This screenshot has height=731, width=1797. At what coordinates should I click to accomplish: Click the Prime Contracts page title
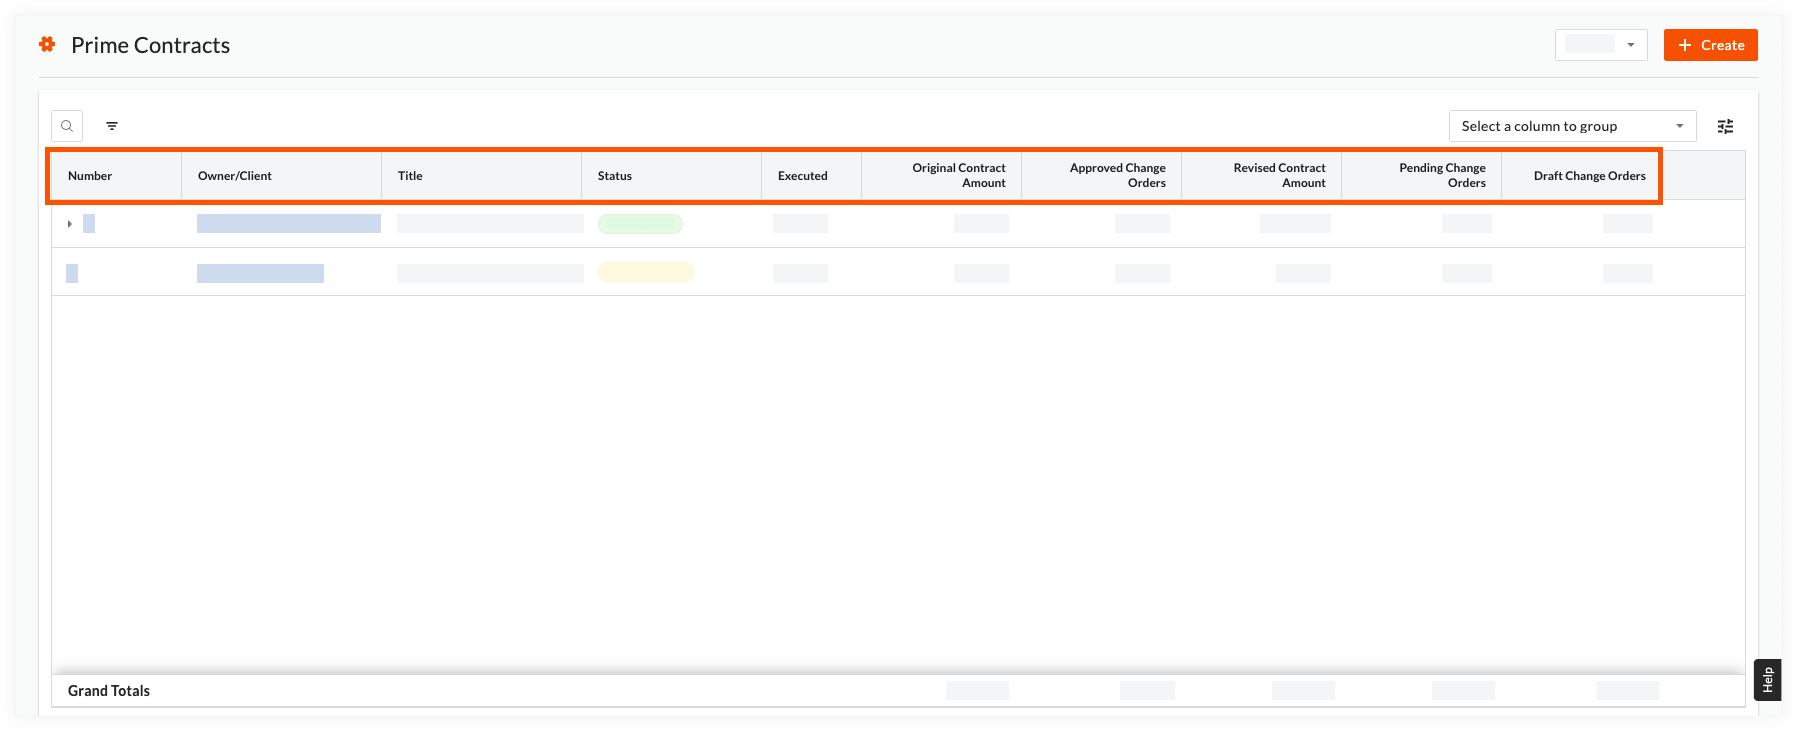point(151,45)
